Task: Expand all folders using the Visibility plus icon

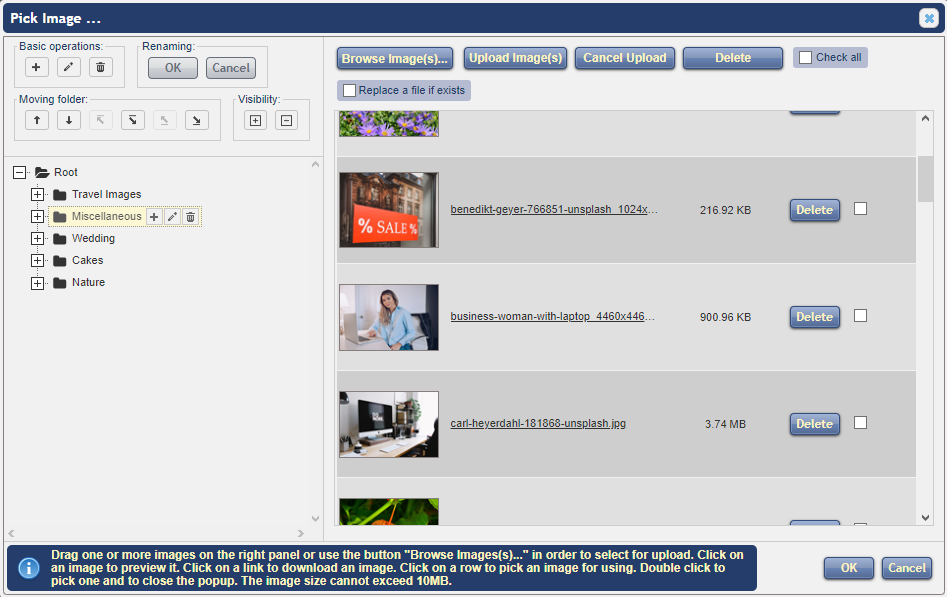Action: [x=255, y=120]
